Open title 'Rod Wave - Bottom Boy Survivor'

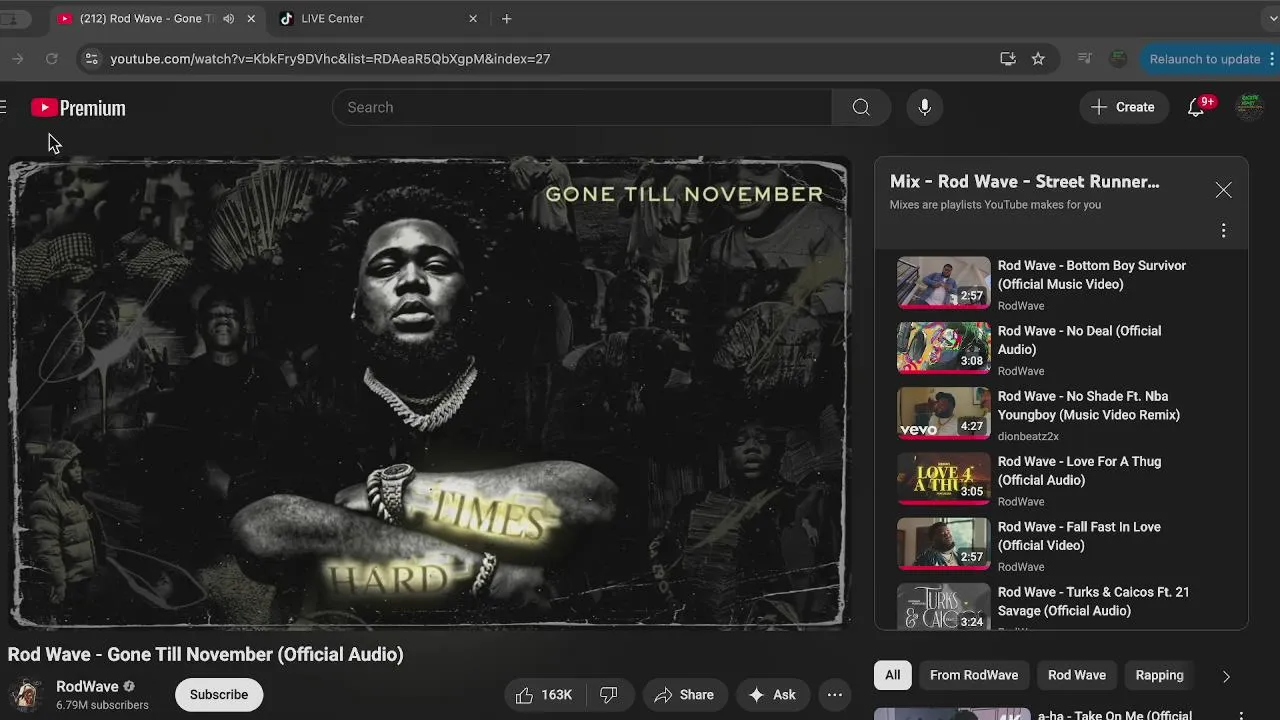[1092, 275]
